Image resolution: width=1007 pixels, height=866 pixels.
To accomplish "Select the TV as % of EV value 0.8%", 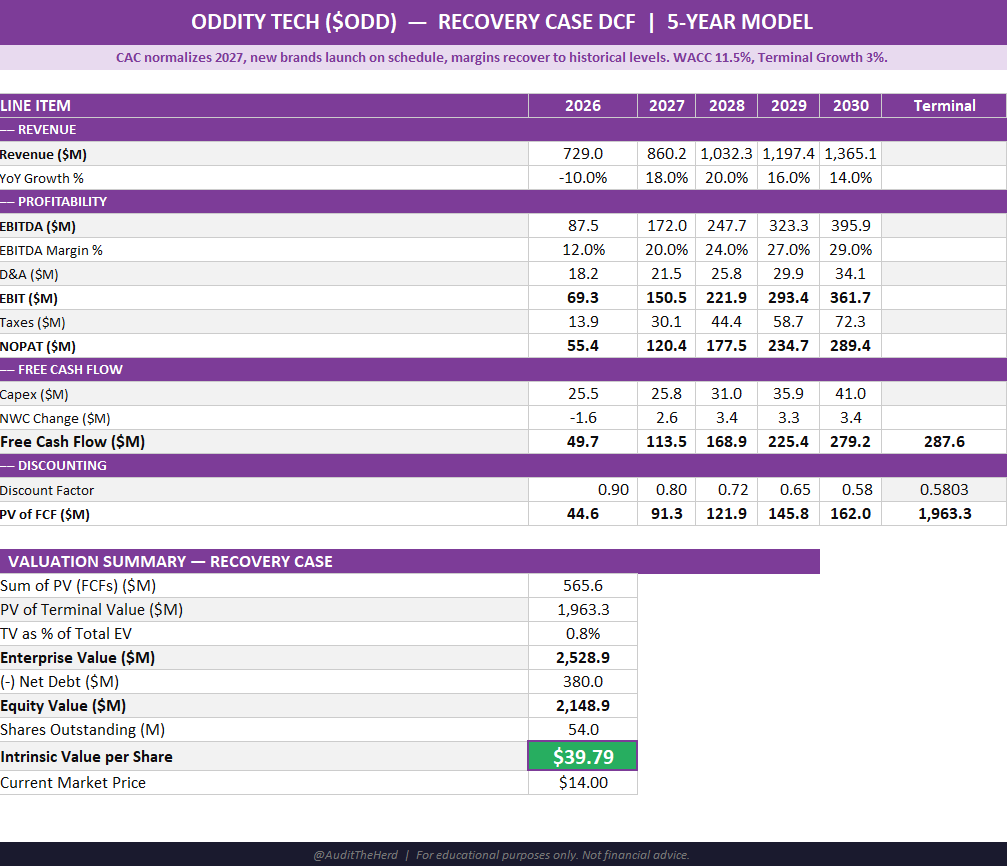I will click(582, 634).
